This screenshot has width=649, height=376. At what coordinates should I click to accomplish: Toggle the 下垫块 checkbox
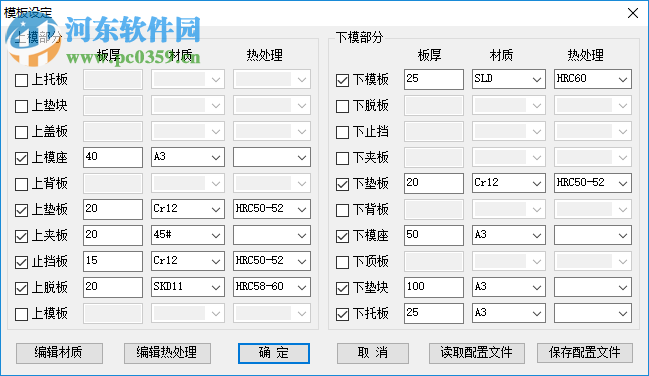[342, 288]
